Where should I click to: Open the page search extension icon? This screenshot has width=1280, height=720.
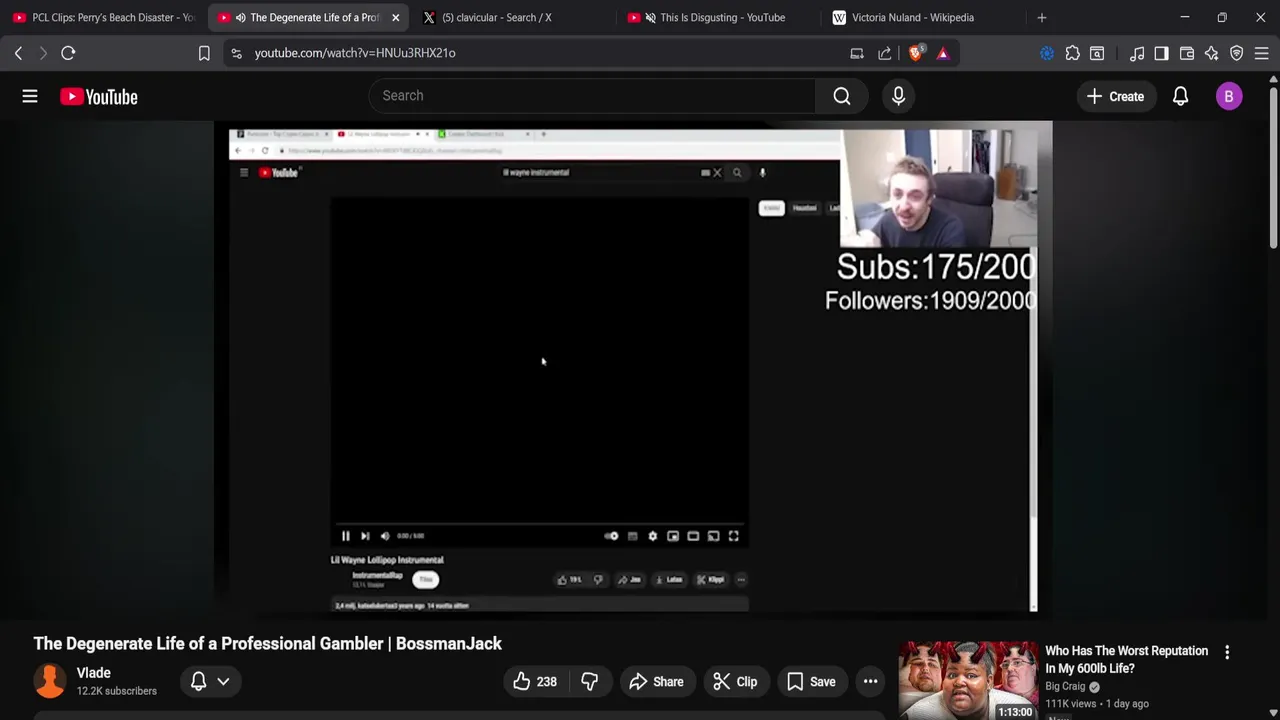click(1097, 53)
